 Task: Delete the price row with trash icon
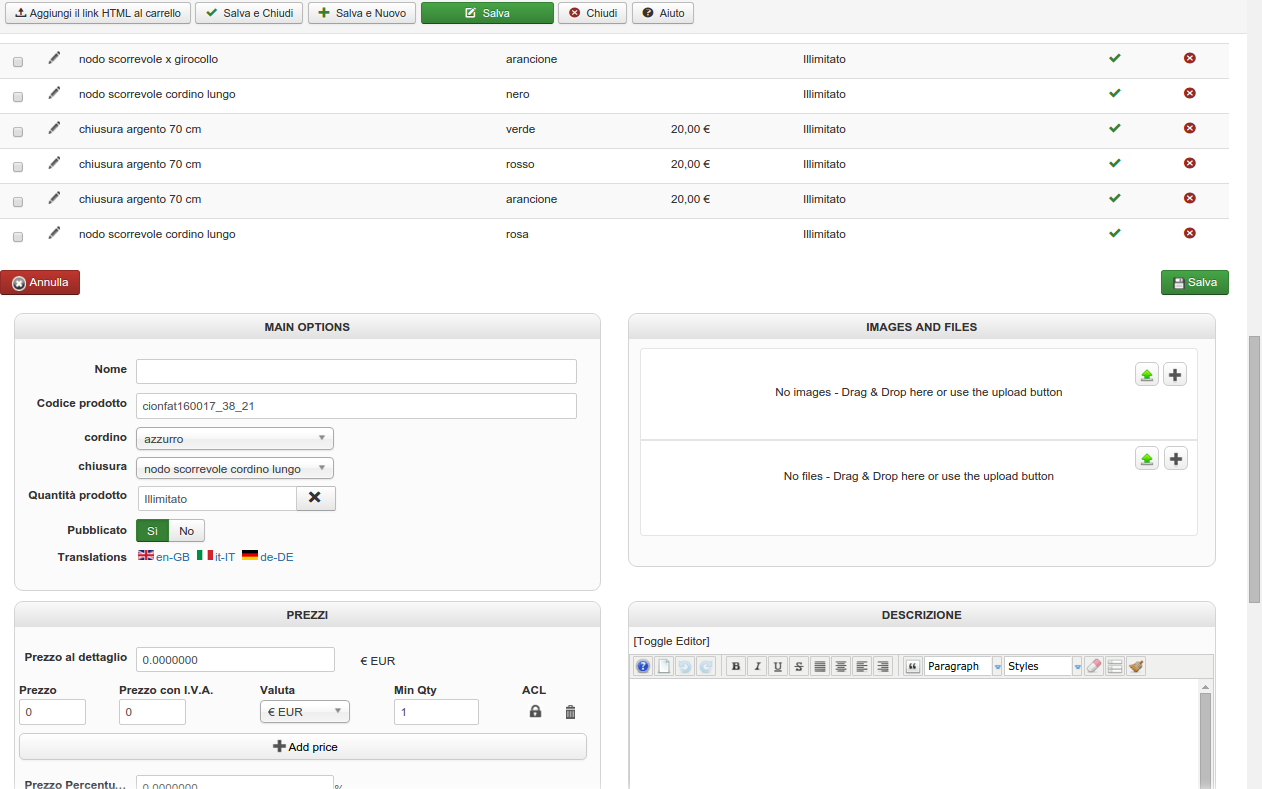point(571,712)
